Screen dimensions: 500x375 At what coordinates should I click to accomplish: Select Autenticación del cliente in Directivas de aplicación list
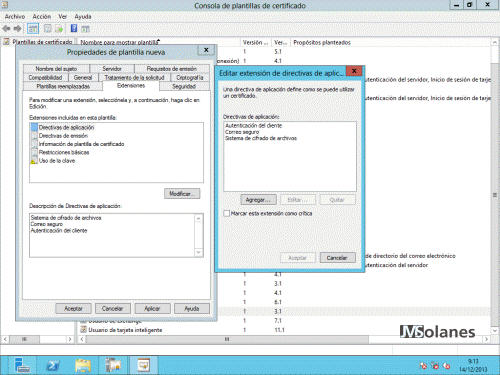pos(254,126)
